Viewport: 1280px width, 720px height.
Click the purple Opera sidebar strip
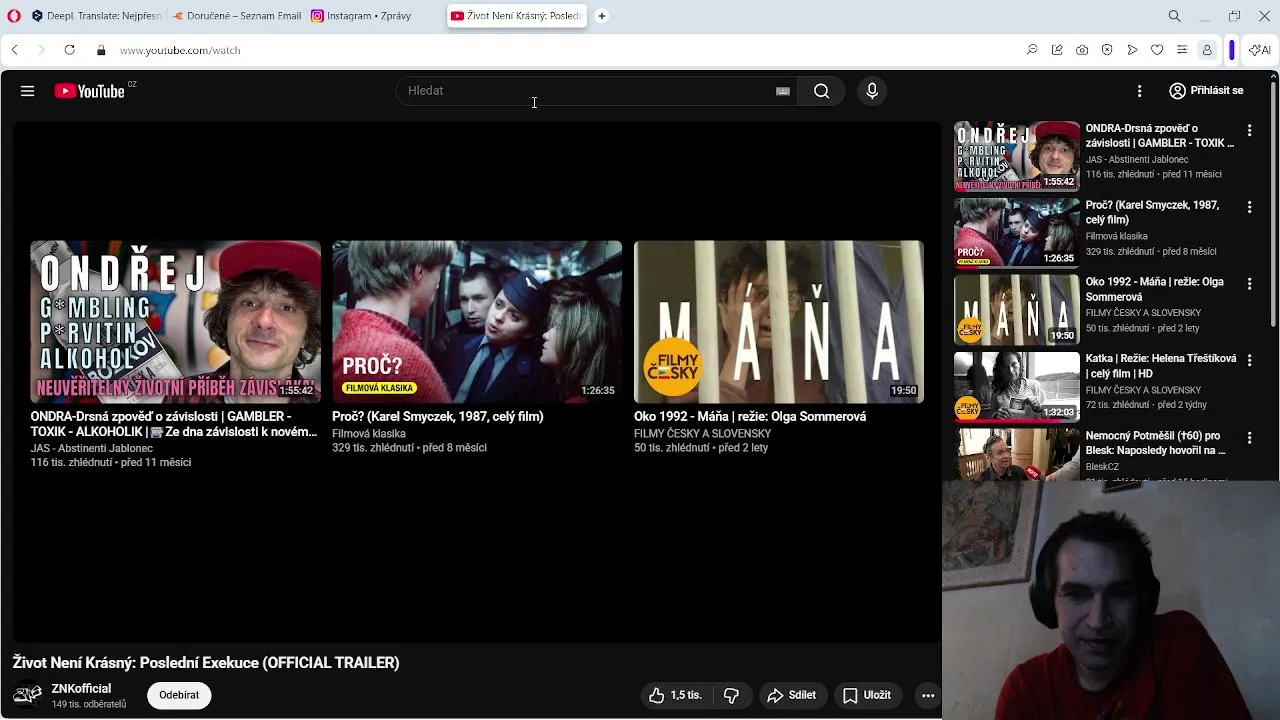point(1232,50)
